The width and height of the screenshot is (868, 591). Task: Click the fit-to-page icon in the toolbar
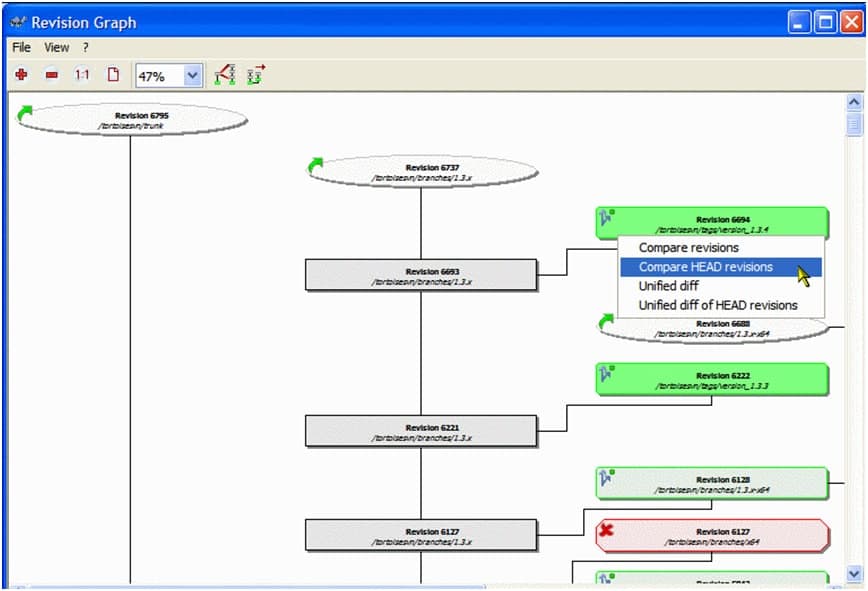pyautogui.click(x=113, y=75)
